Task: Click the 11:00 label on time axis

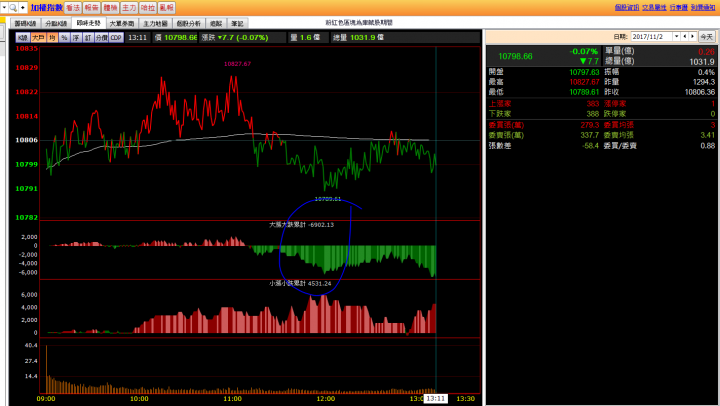Action: [232, 399]
